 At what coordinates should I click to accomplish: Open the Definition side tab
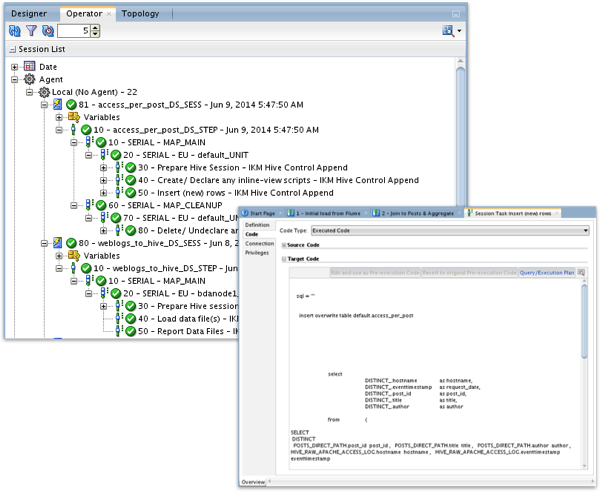(x=257, y=225)
